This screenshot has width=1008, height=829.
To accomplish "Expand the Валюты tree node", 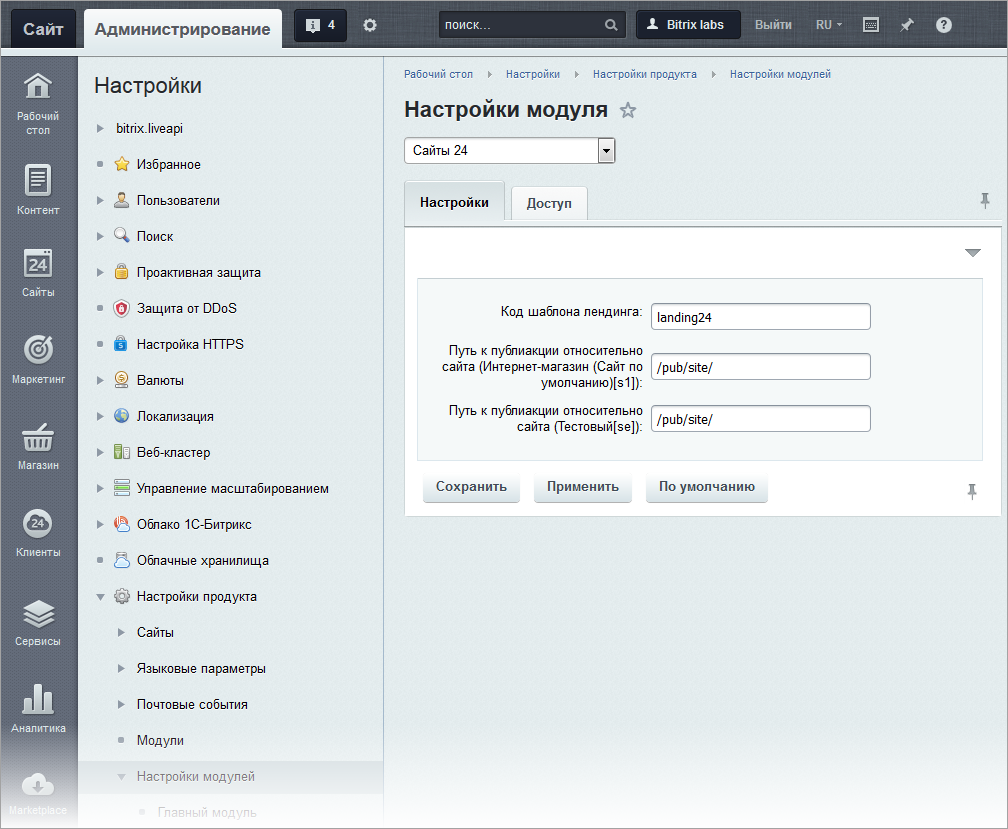I will tap(100, 380).
